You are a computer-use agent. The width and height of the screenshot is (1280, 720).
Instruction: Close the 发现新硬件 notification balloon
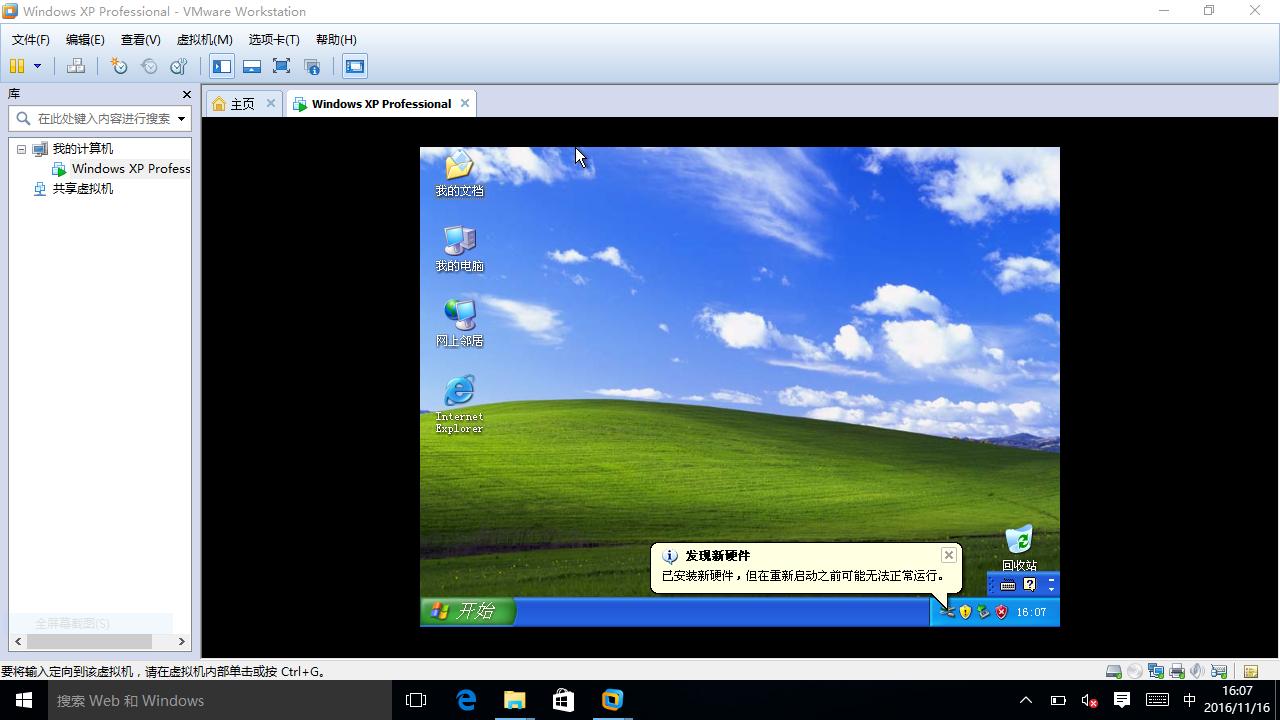point(947,555)
